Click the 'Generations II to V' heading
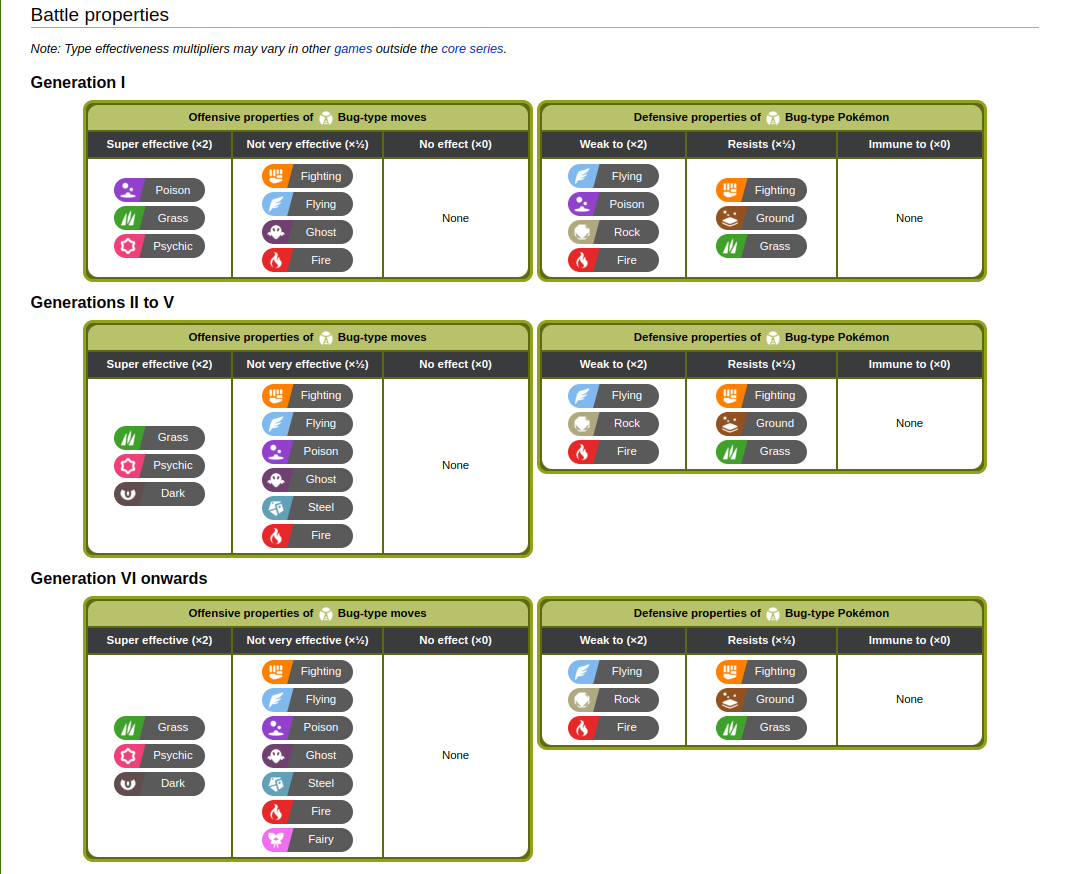The width and height of the screenshot is (1066, 874). coord(102,302)
